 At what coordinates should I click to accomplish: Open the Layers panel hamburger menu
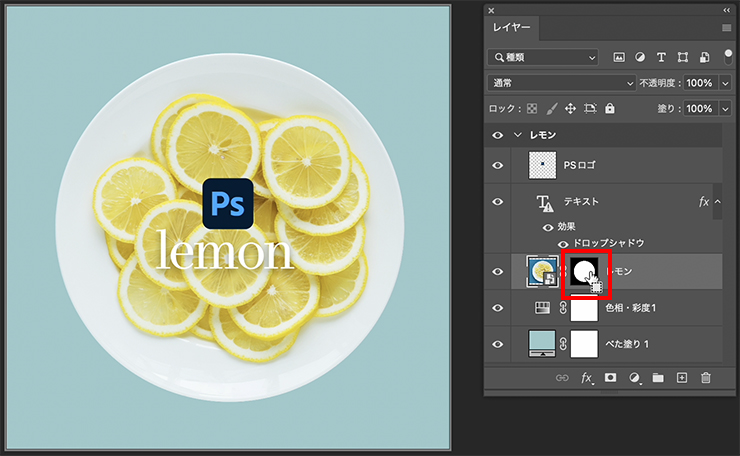tap(727, 29)
